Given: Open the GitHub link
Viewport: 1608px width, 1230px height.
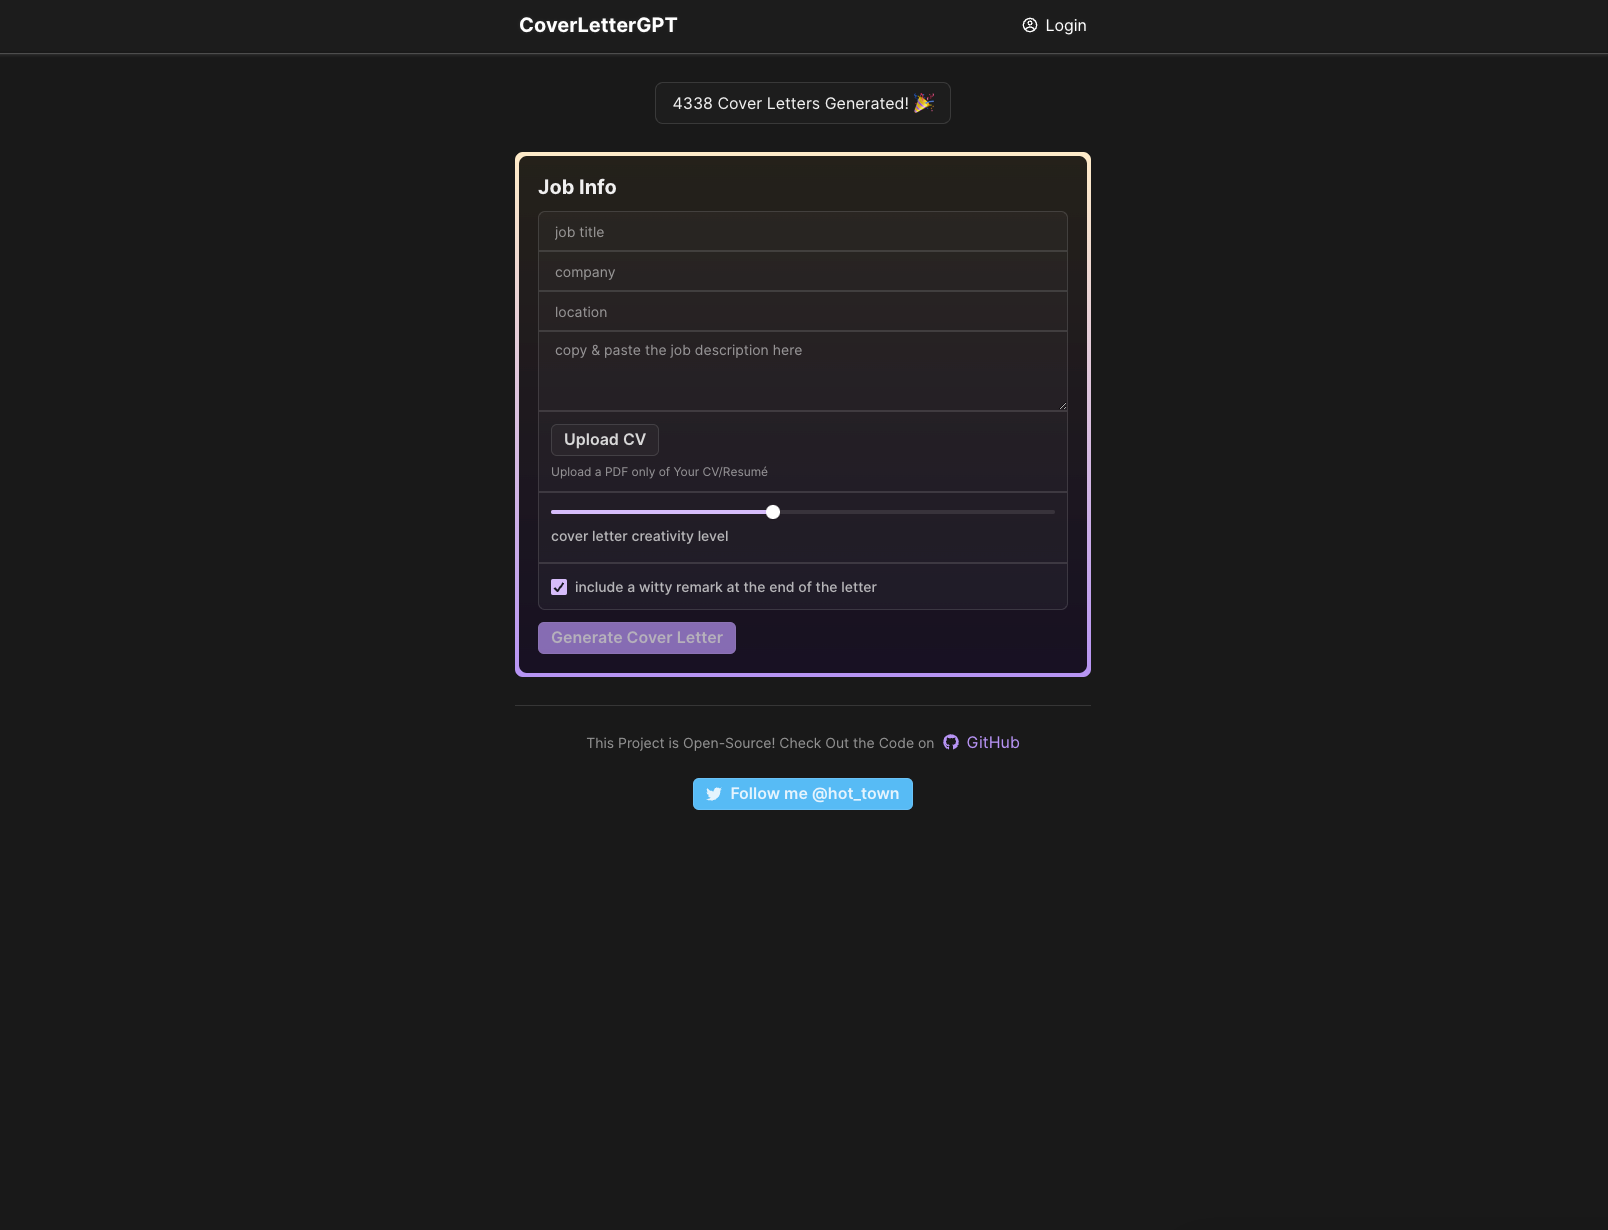Looking at the screenshot, I should pyautogui.click(x=981, y=742).
